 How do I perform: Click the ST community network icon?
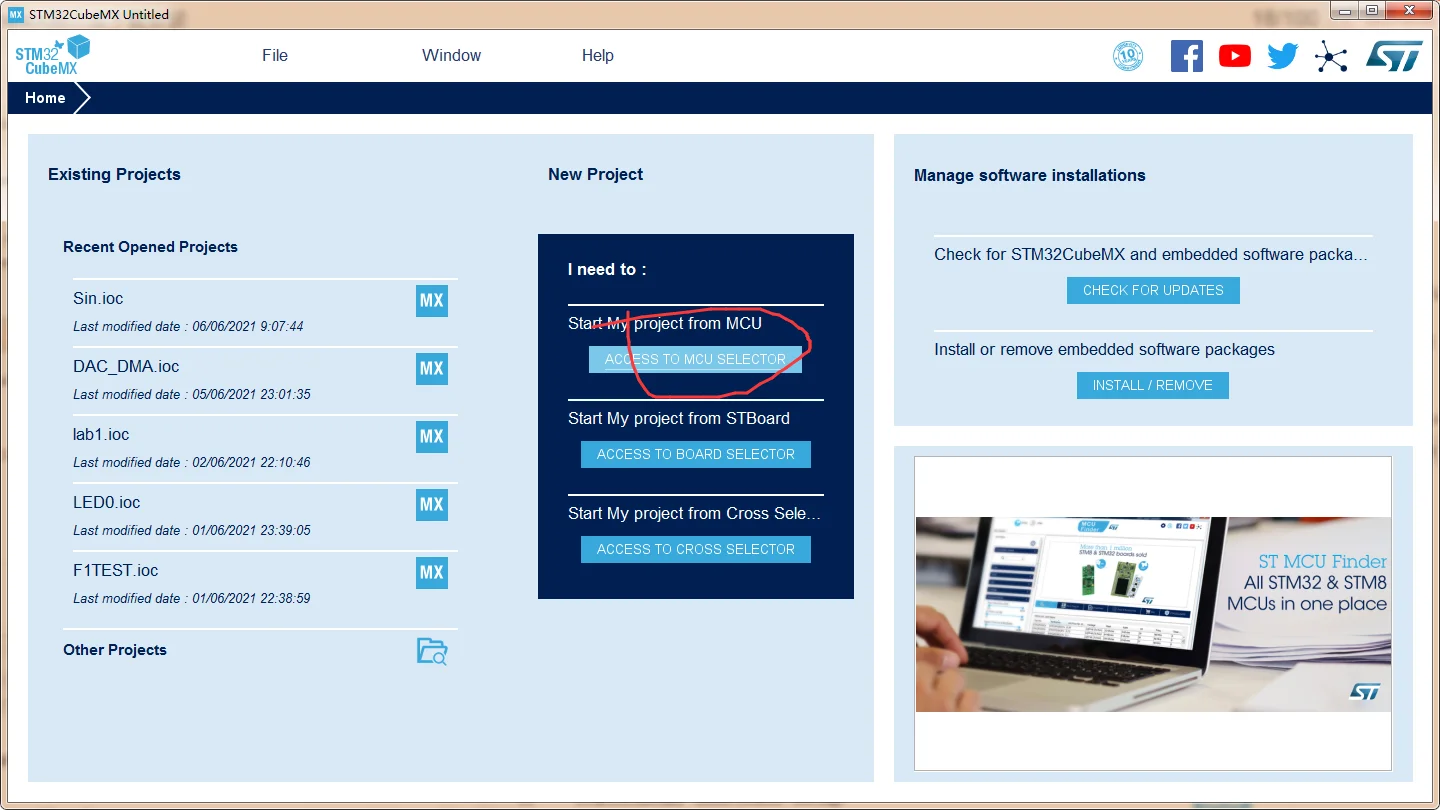(1331, 57)
